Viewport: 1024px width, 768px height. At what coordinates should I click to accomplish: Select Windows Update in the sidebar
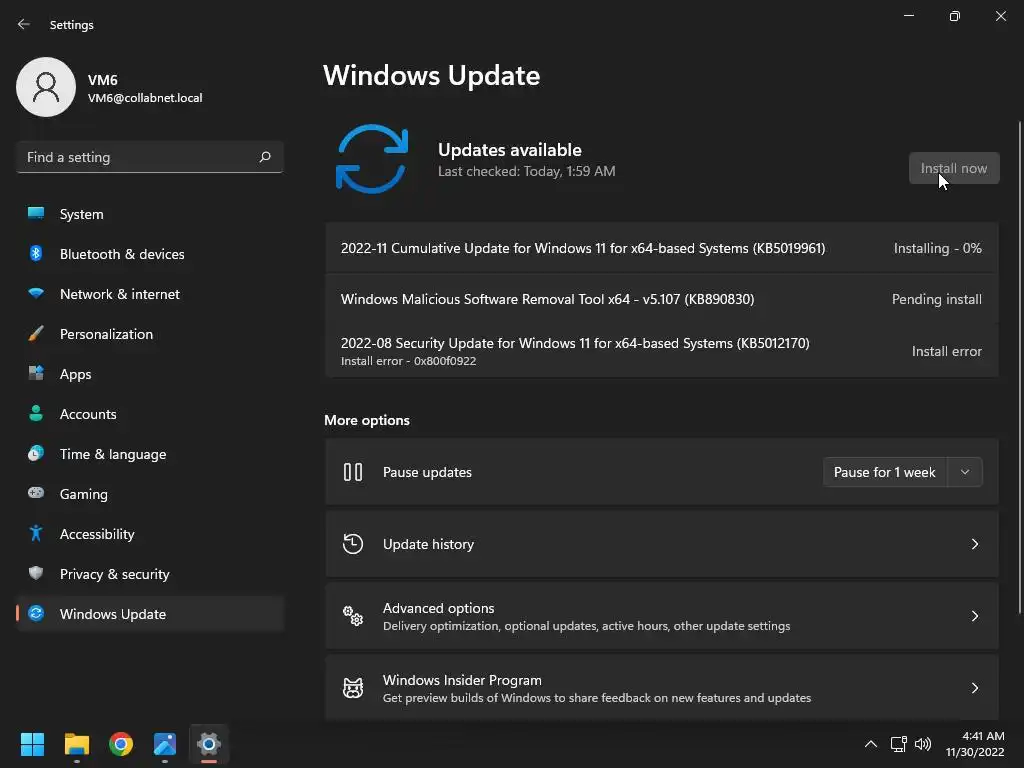tap(150, 614)
